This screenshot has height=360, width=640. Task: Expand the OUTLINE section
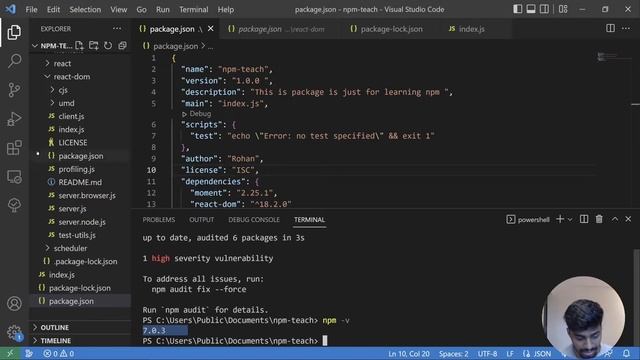pos(54,327)
